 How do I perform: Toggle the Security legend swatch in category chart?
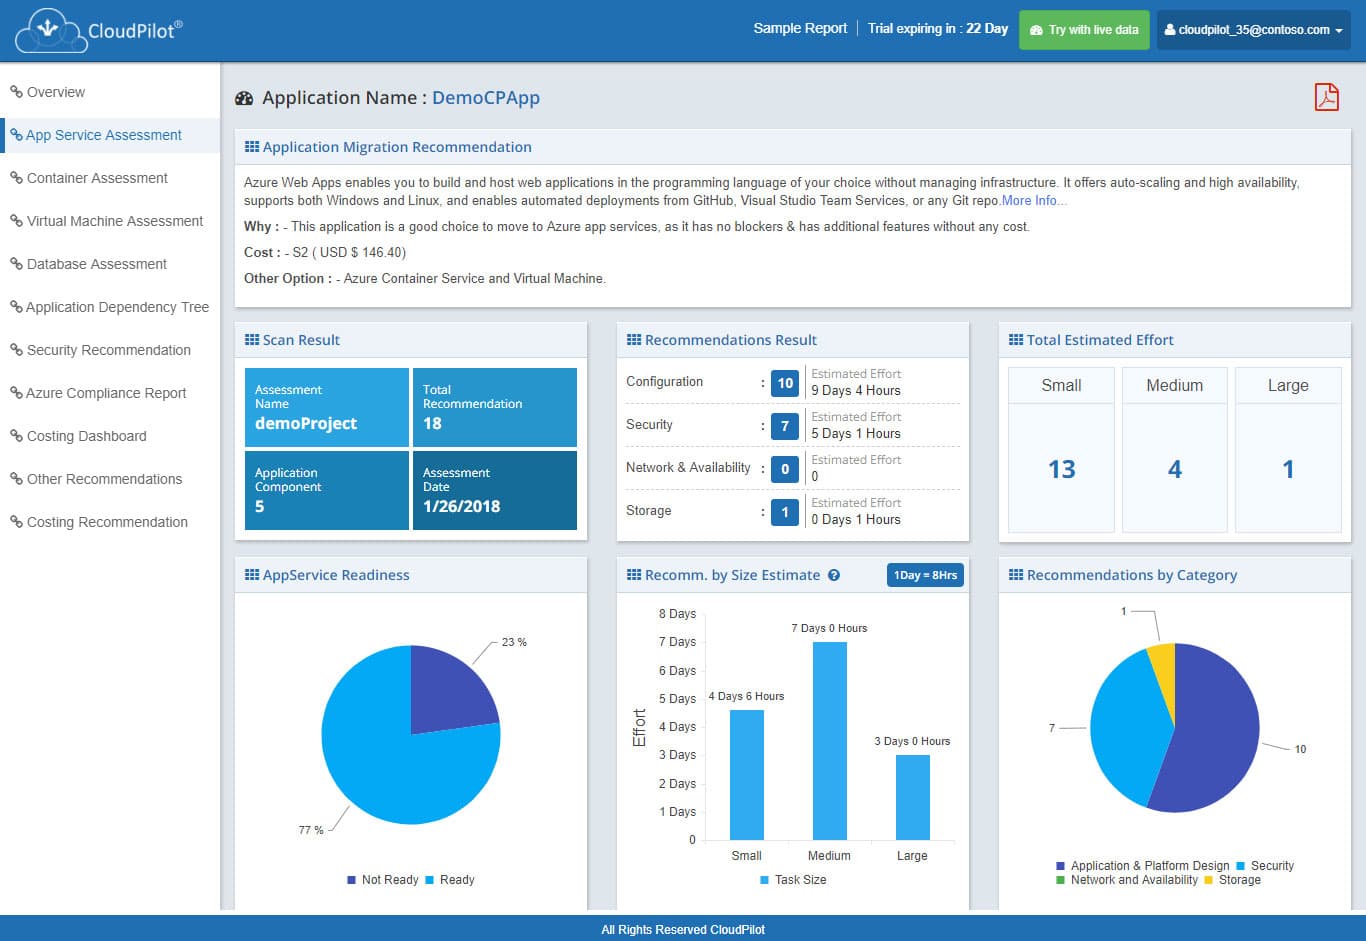1241,866
